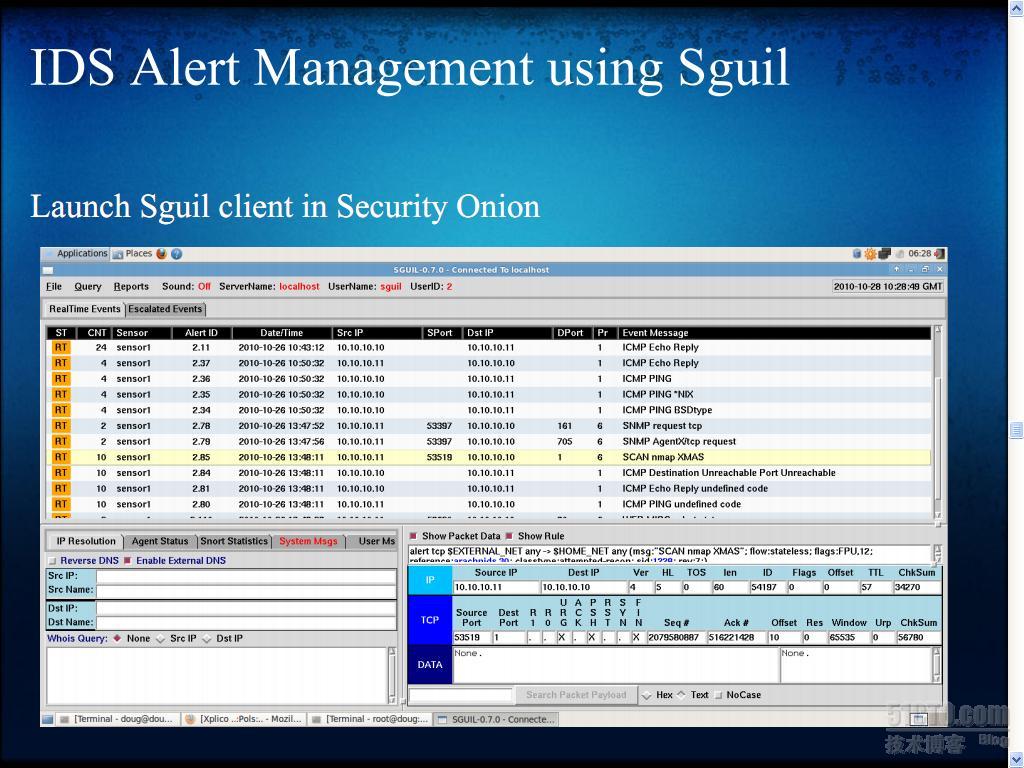Toggle the Show Packet Data checkbox
This screenshot has width=1024, height=768.
point(413,536)
